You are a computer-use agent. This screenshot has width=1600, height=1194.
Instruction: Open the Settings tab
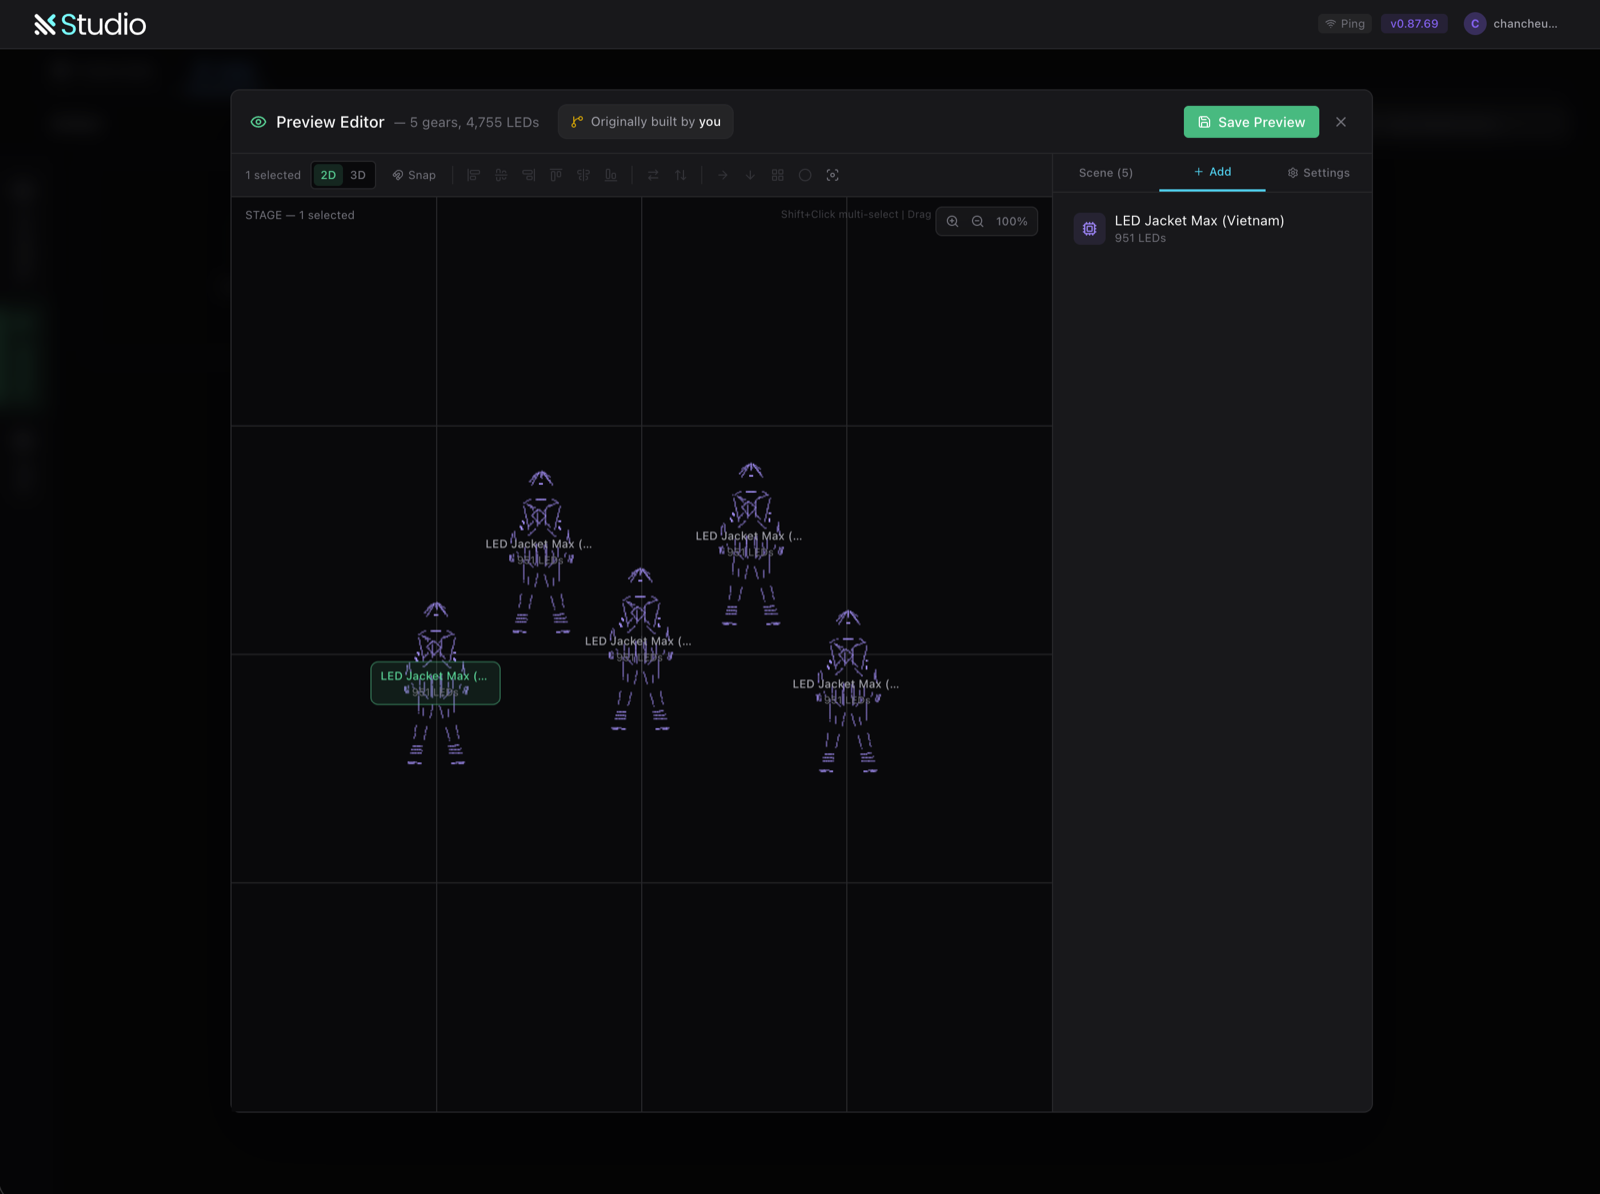click(x=1319, y=173)
